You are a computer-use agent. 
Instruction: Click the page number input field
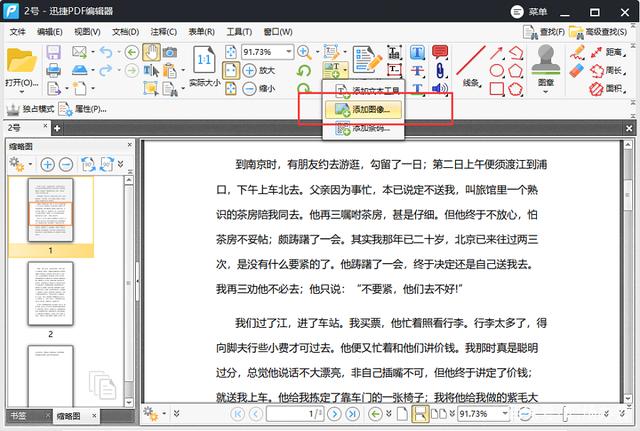tap(296, 414)
